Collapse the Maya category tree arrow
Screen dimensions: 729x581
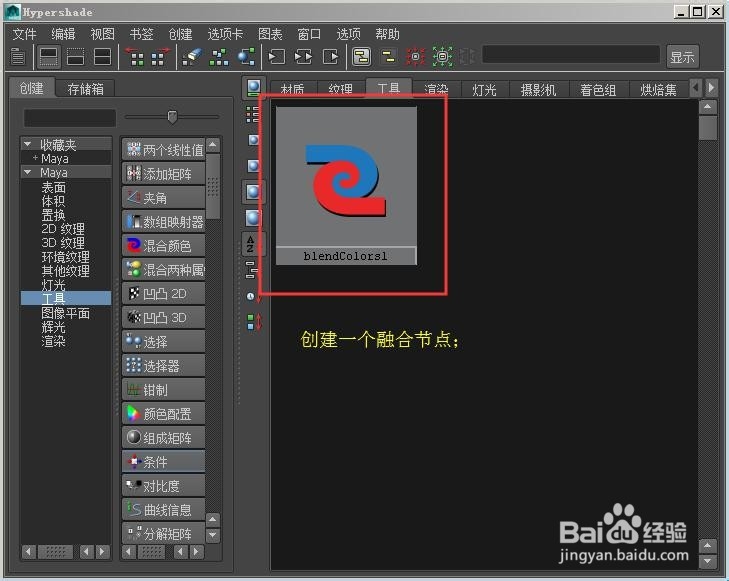pyautogui.click(x=27, y=172)
